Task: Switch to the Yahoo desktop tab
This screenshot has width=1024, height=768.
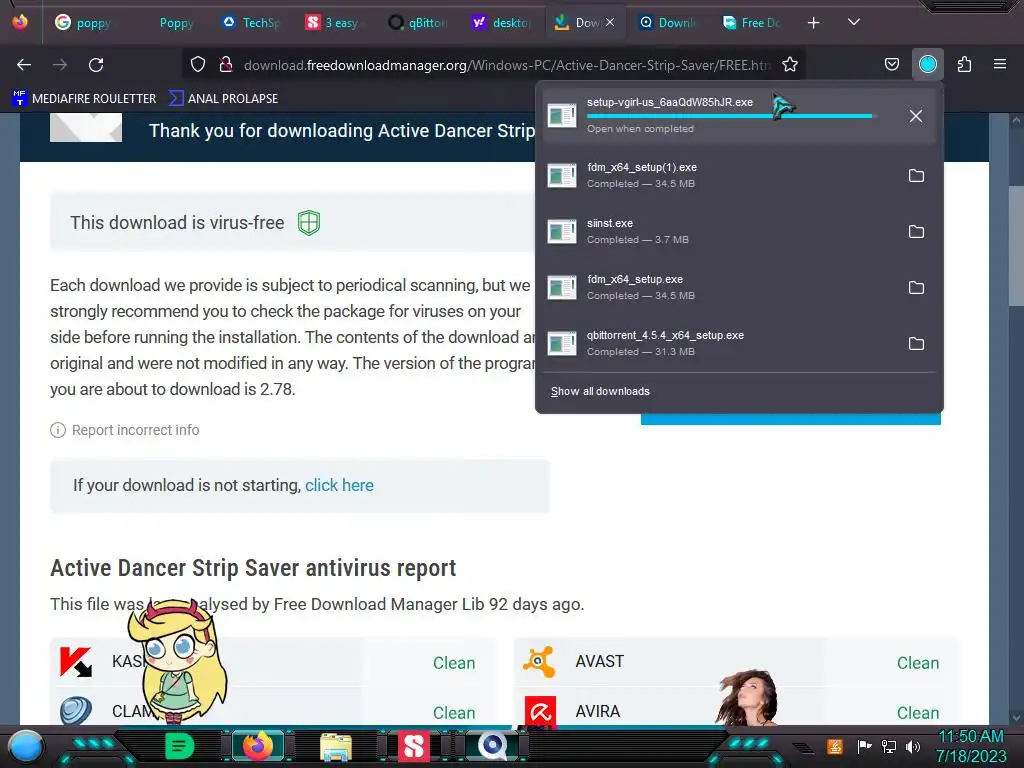Action: tap(502, 23)
